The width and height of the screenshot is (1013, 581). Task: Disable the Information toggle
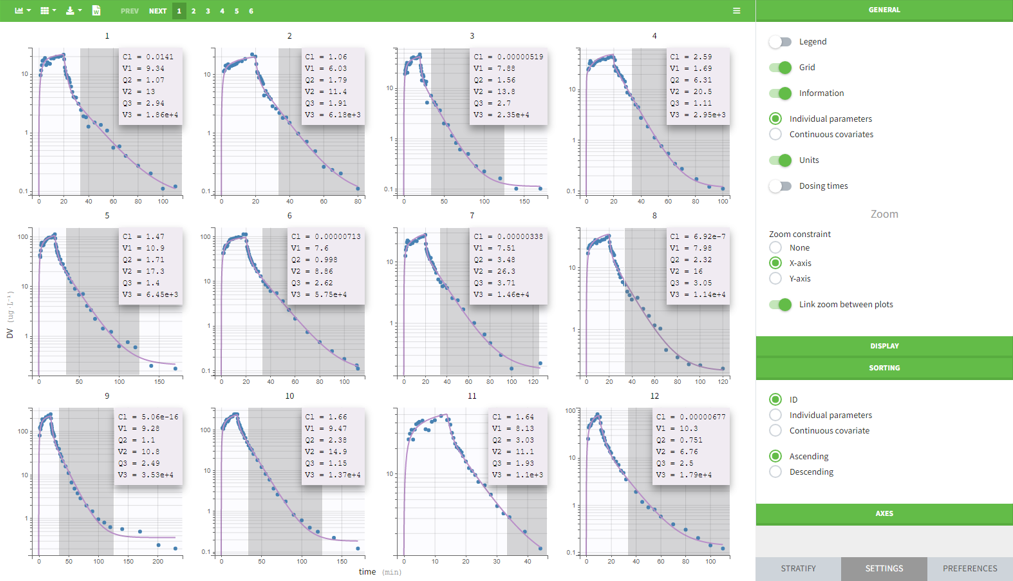pos(780,93)
